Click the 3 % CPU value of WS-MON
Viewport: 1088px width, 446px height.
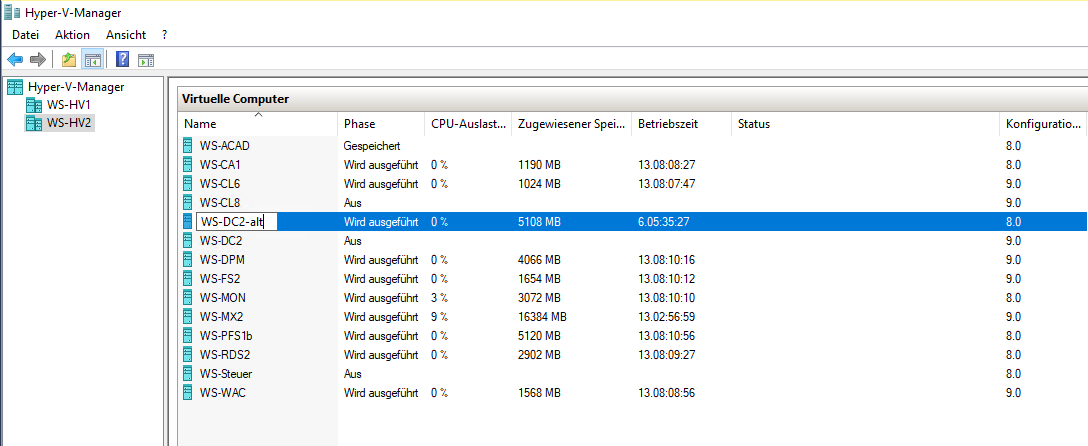[x=439, y=298]
